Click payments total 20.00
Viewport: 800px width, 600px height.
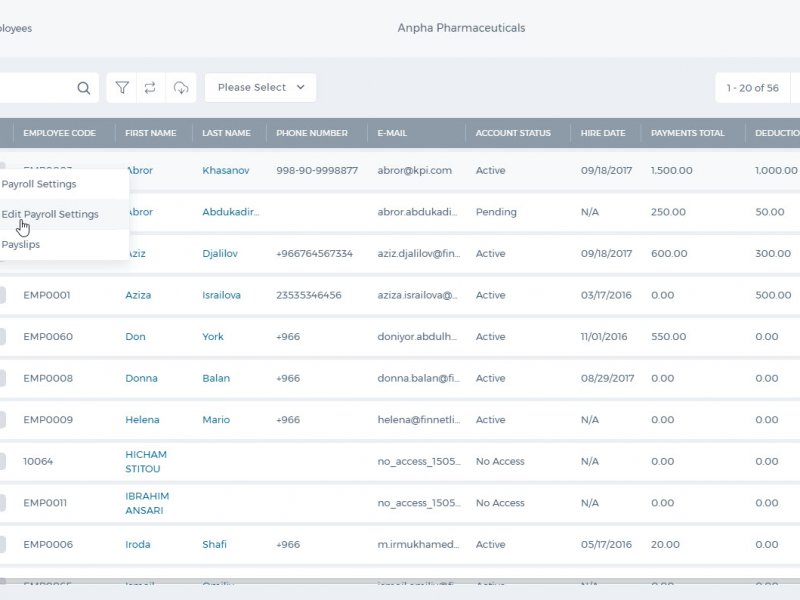click(x=665, y=544)
